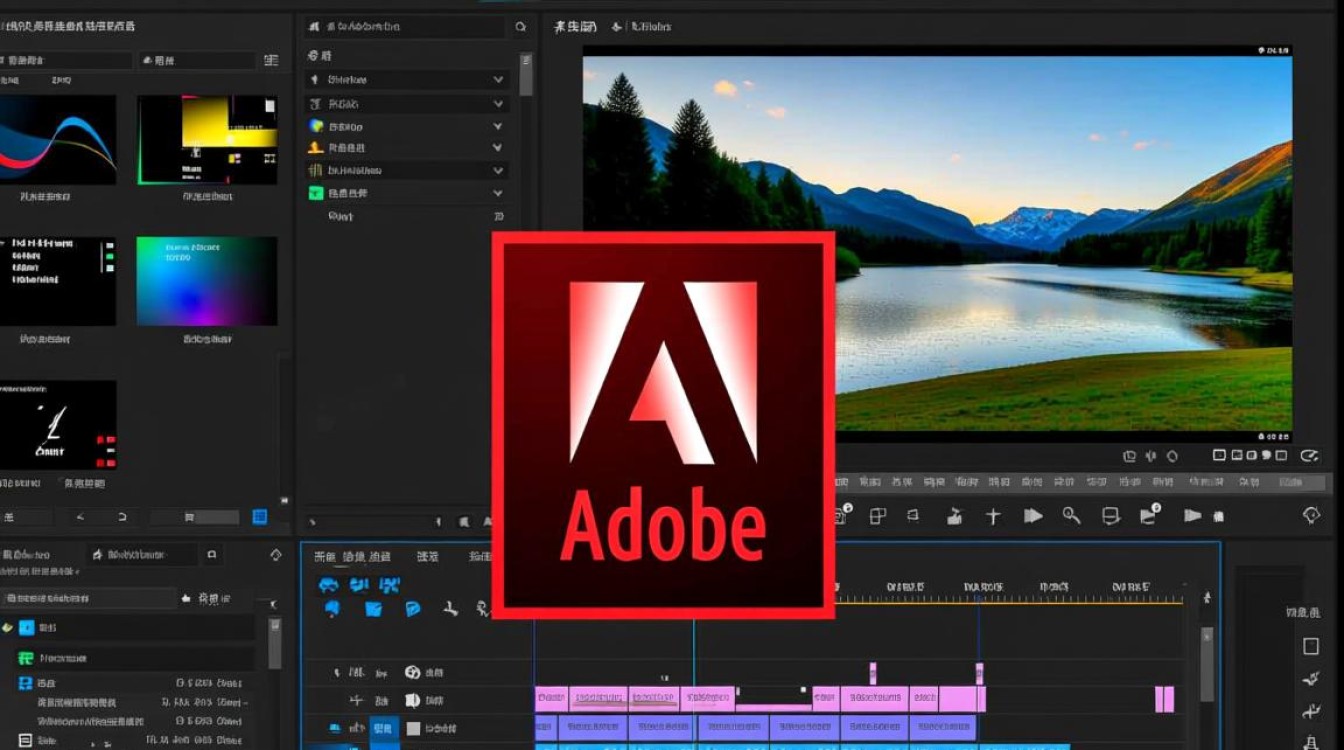Viewport: 1344px width, 750px height.
Task: Click the curved undo arrow below thumbnails
Action: point(122,517)
